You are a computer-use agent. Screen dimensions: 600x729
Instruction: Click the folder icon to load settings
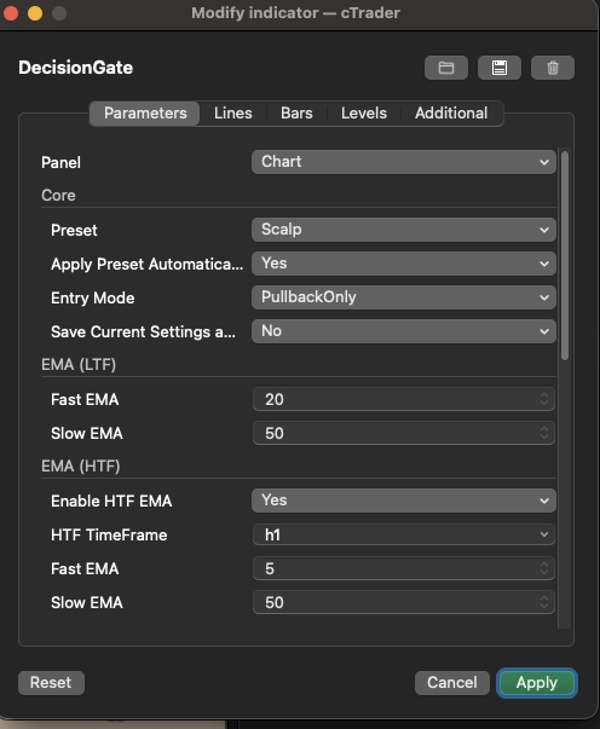(446, 68)
